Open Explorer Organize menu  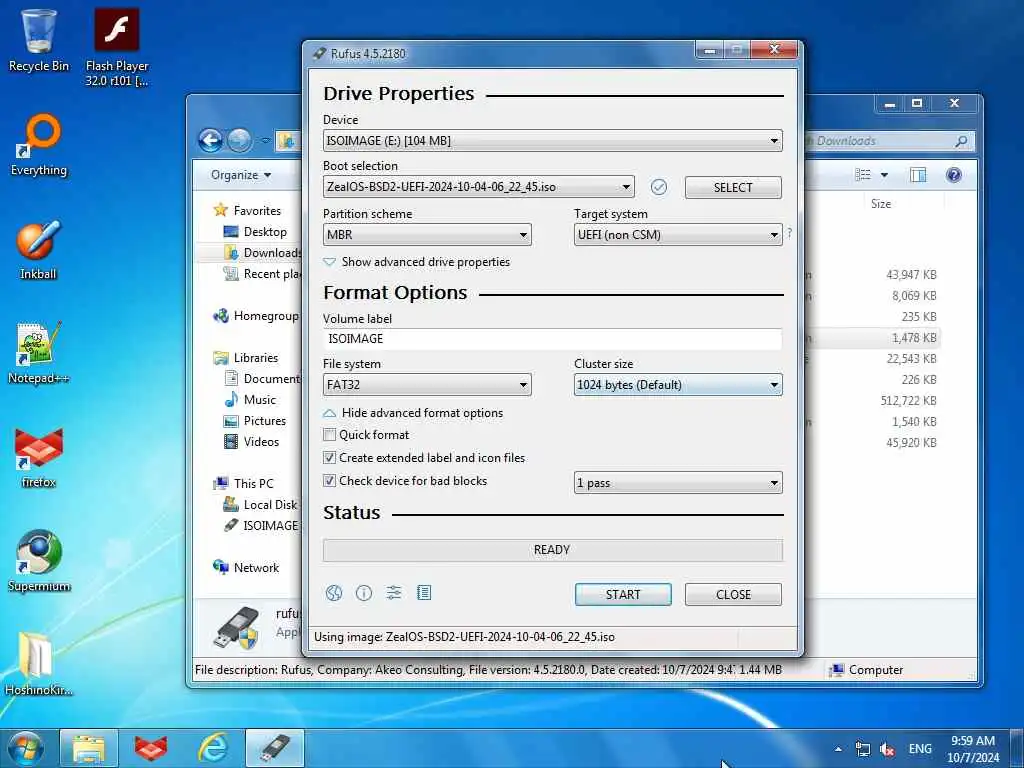pyautogui.click(x=240, y=175)
